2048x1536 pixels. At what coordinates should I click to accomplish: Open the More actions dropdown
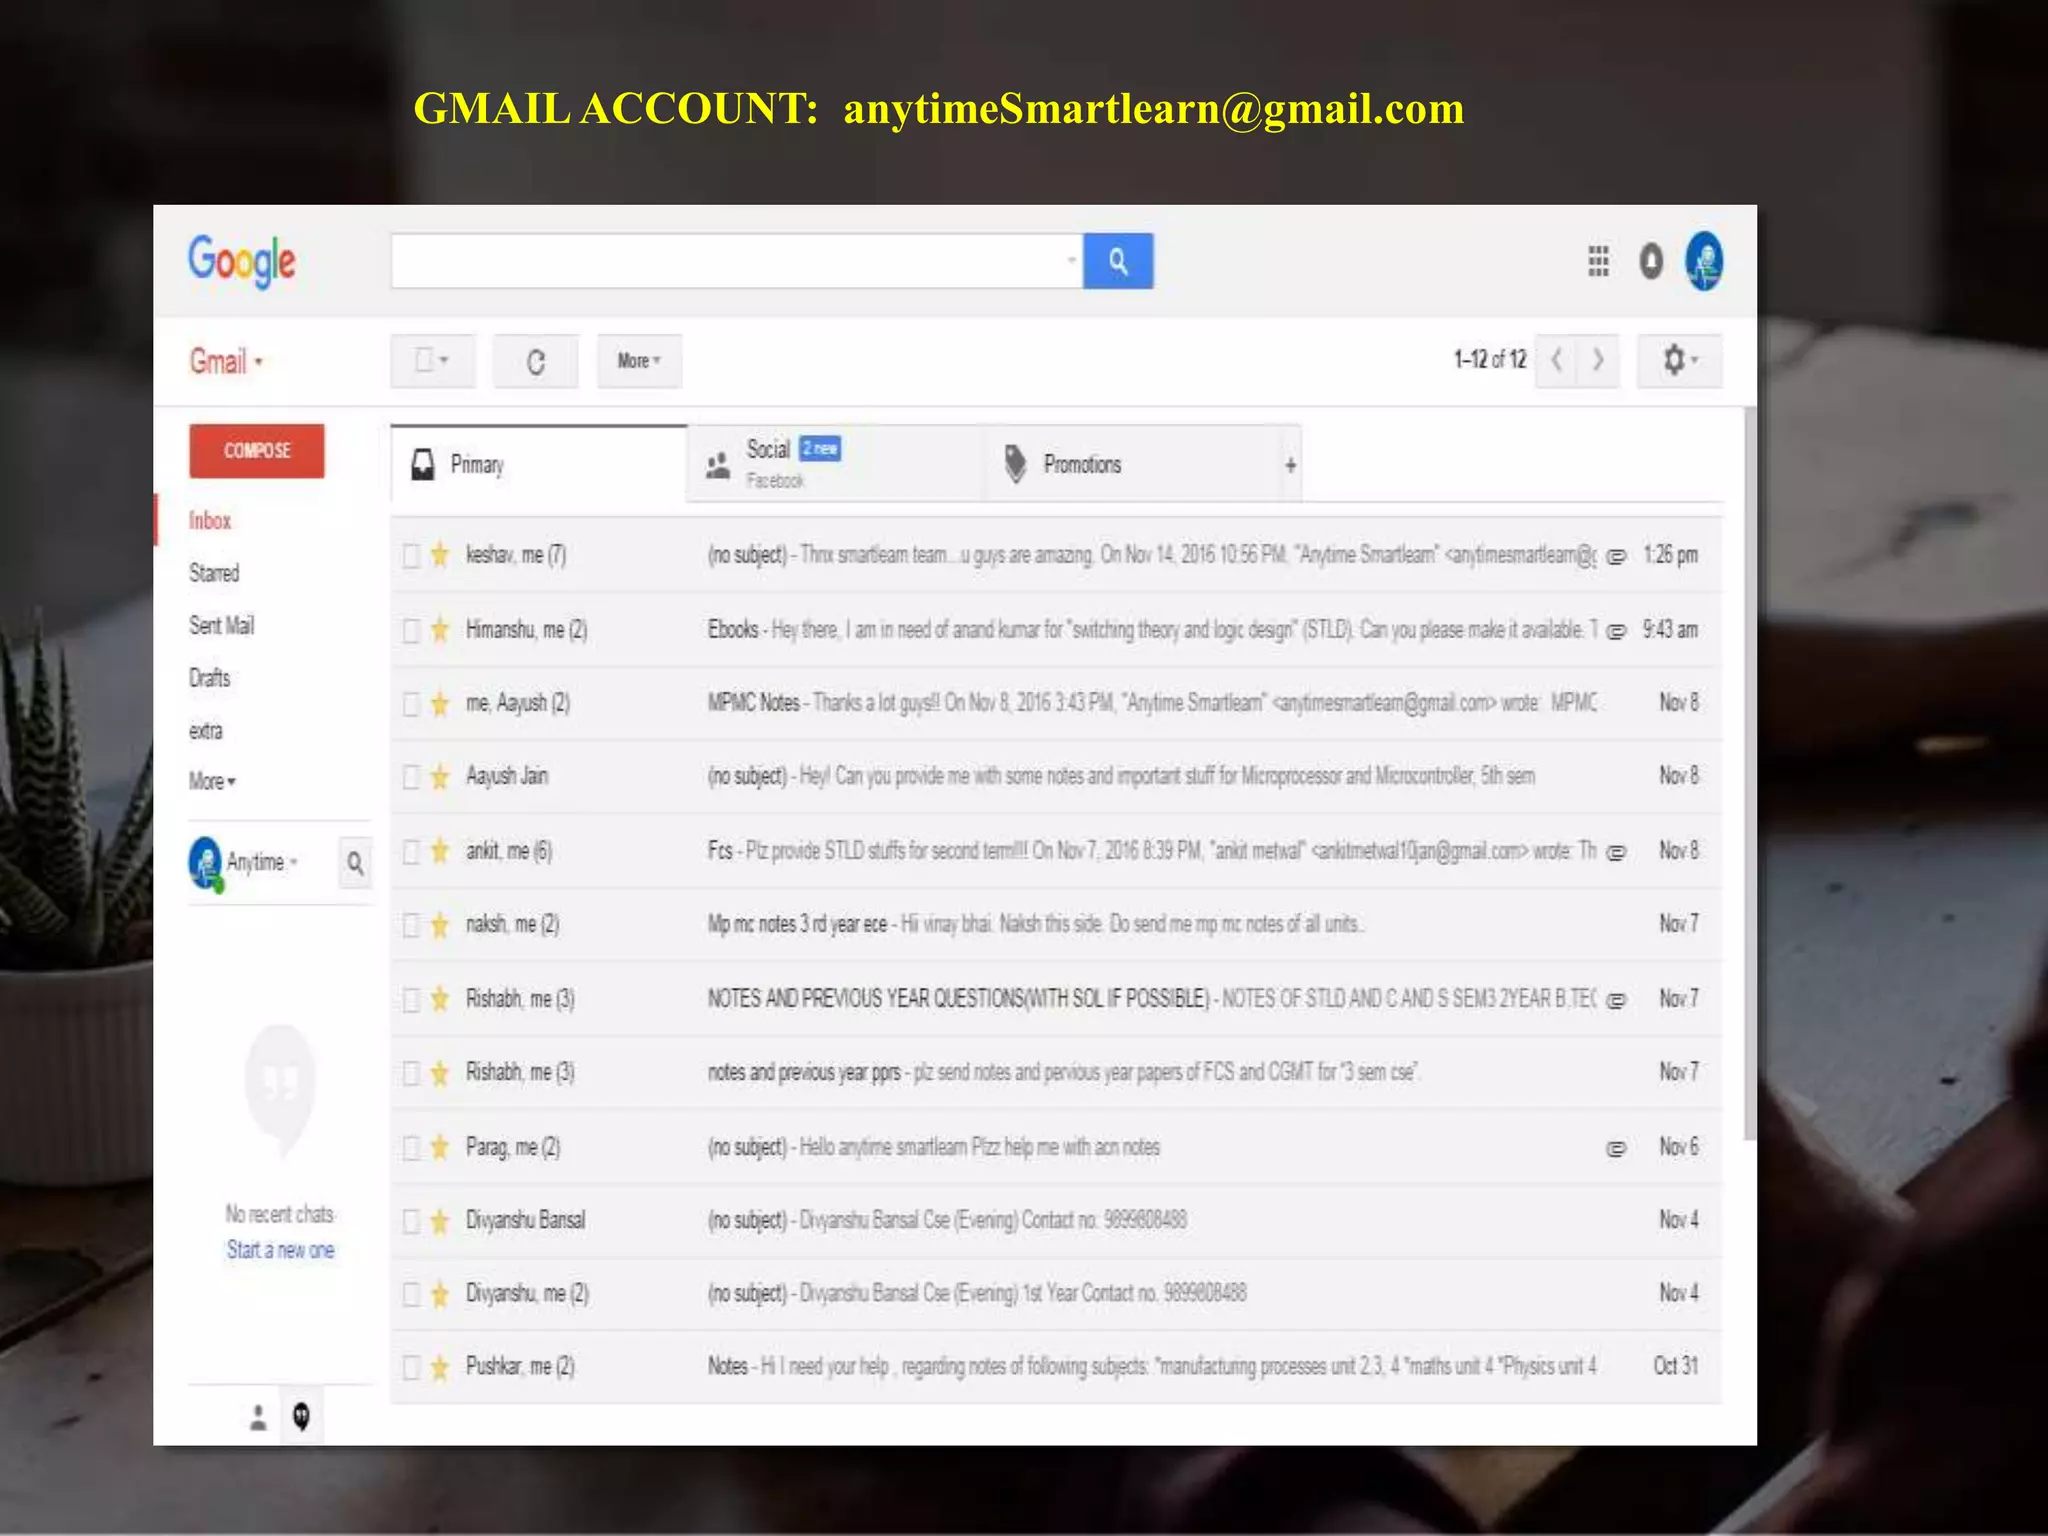coord(639,361)
